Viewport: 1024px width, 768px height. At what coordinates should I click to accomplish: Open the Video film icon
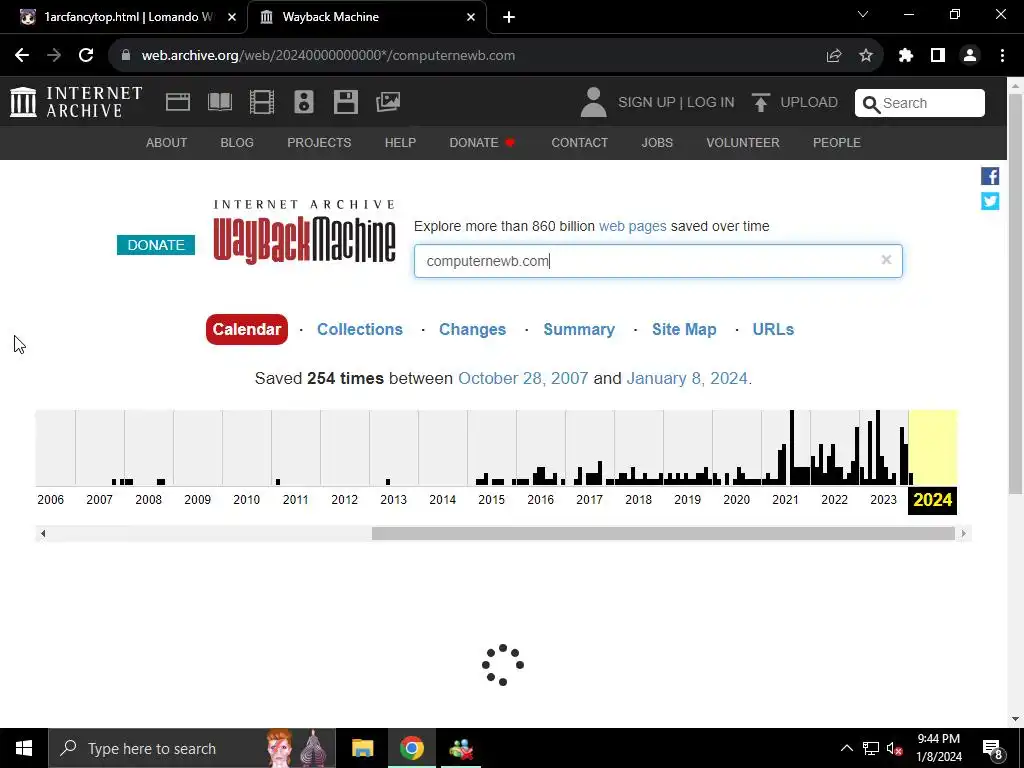click(x=262, y=102)
